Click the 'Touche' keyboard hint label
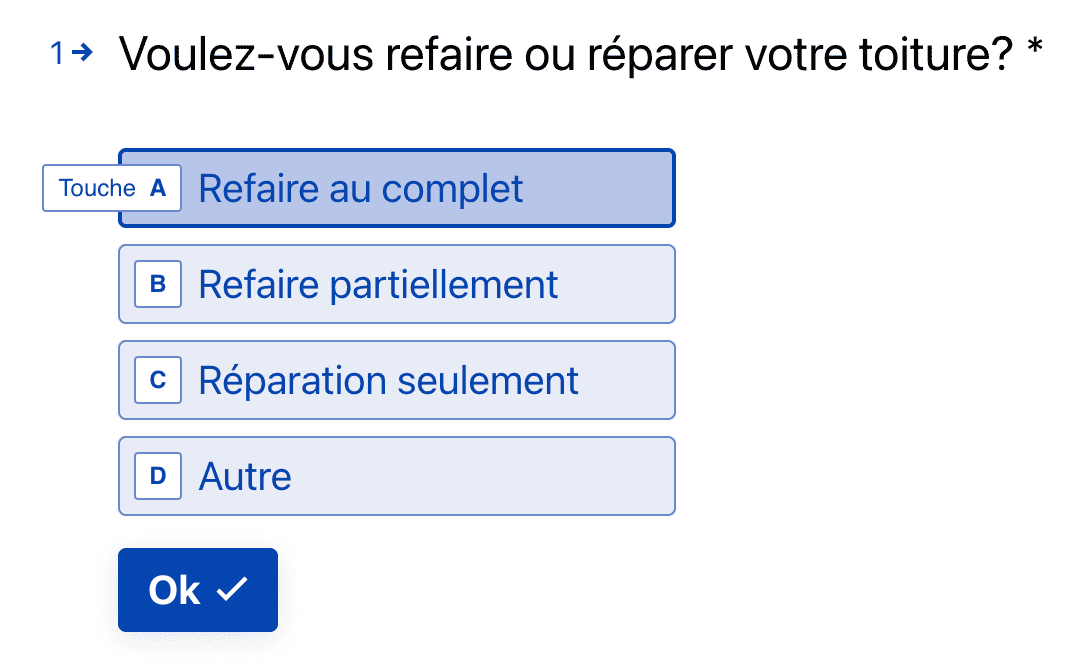This screenshot has height=668, width=1068. [x=97, y=188]
